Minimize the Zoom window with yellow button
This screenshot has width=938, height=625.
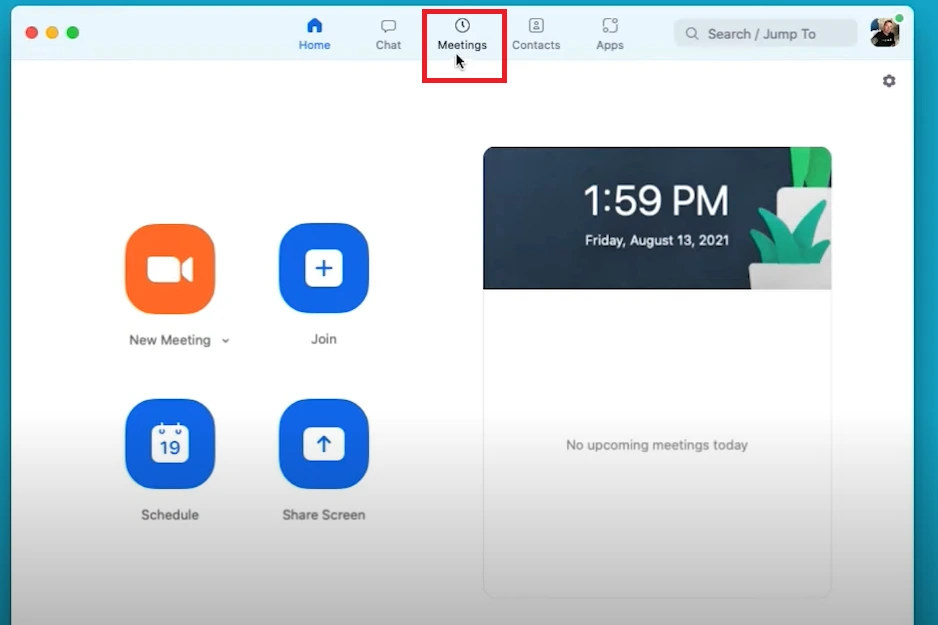coord(52,31)
